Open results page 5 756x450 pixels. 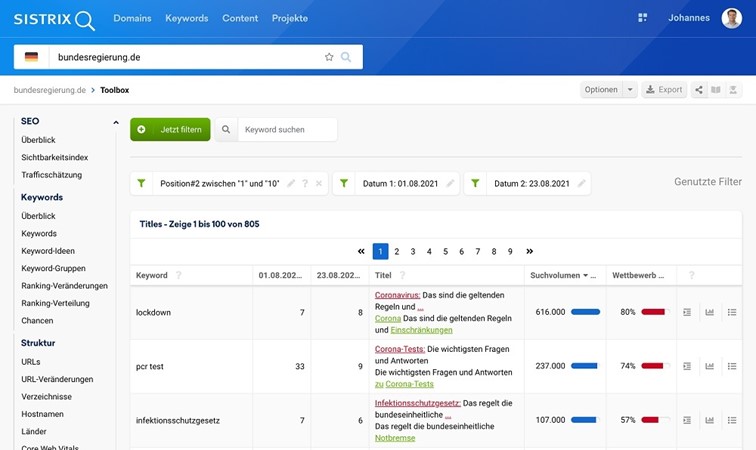[445, 251]
